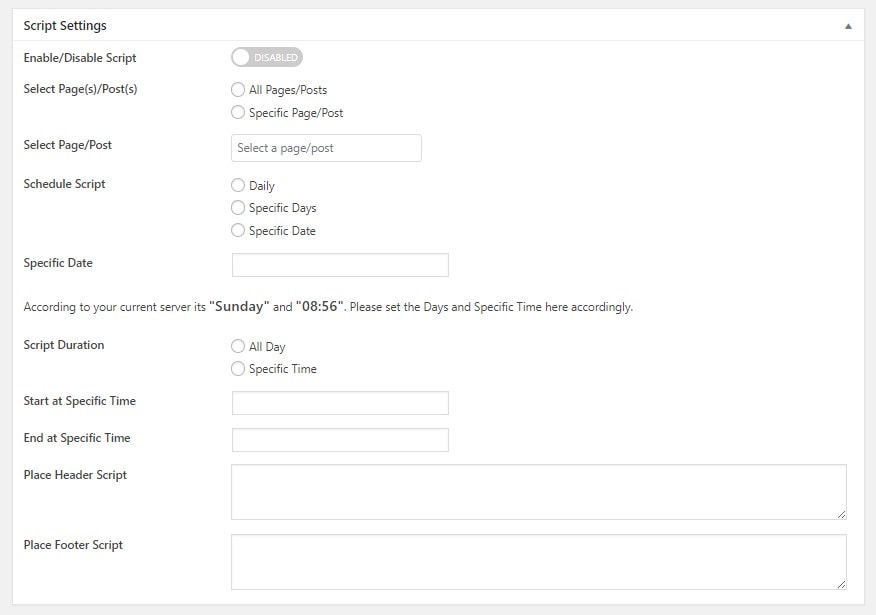Select the All Pages/Posts radio option

point(238,89)
